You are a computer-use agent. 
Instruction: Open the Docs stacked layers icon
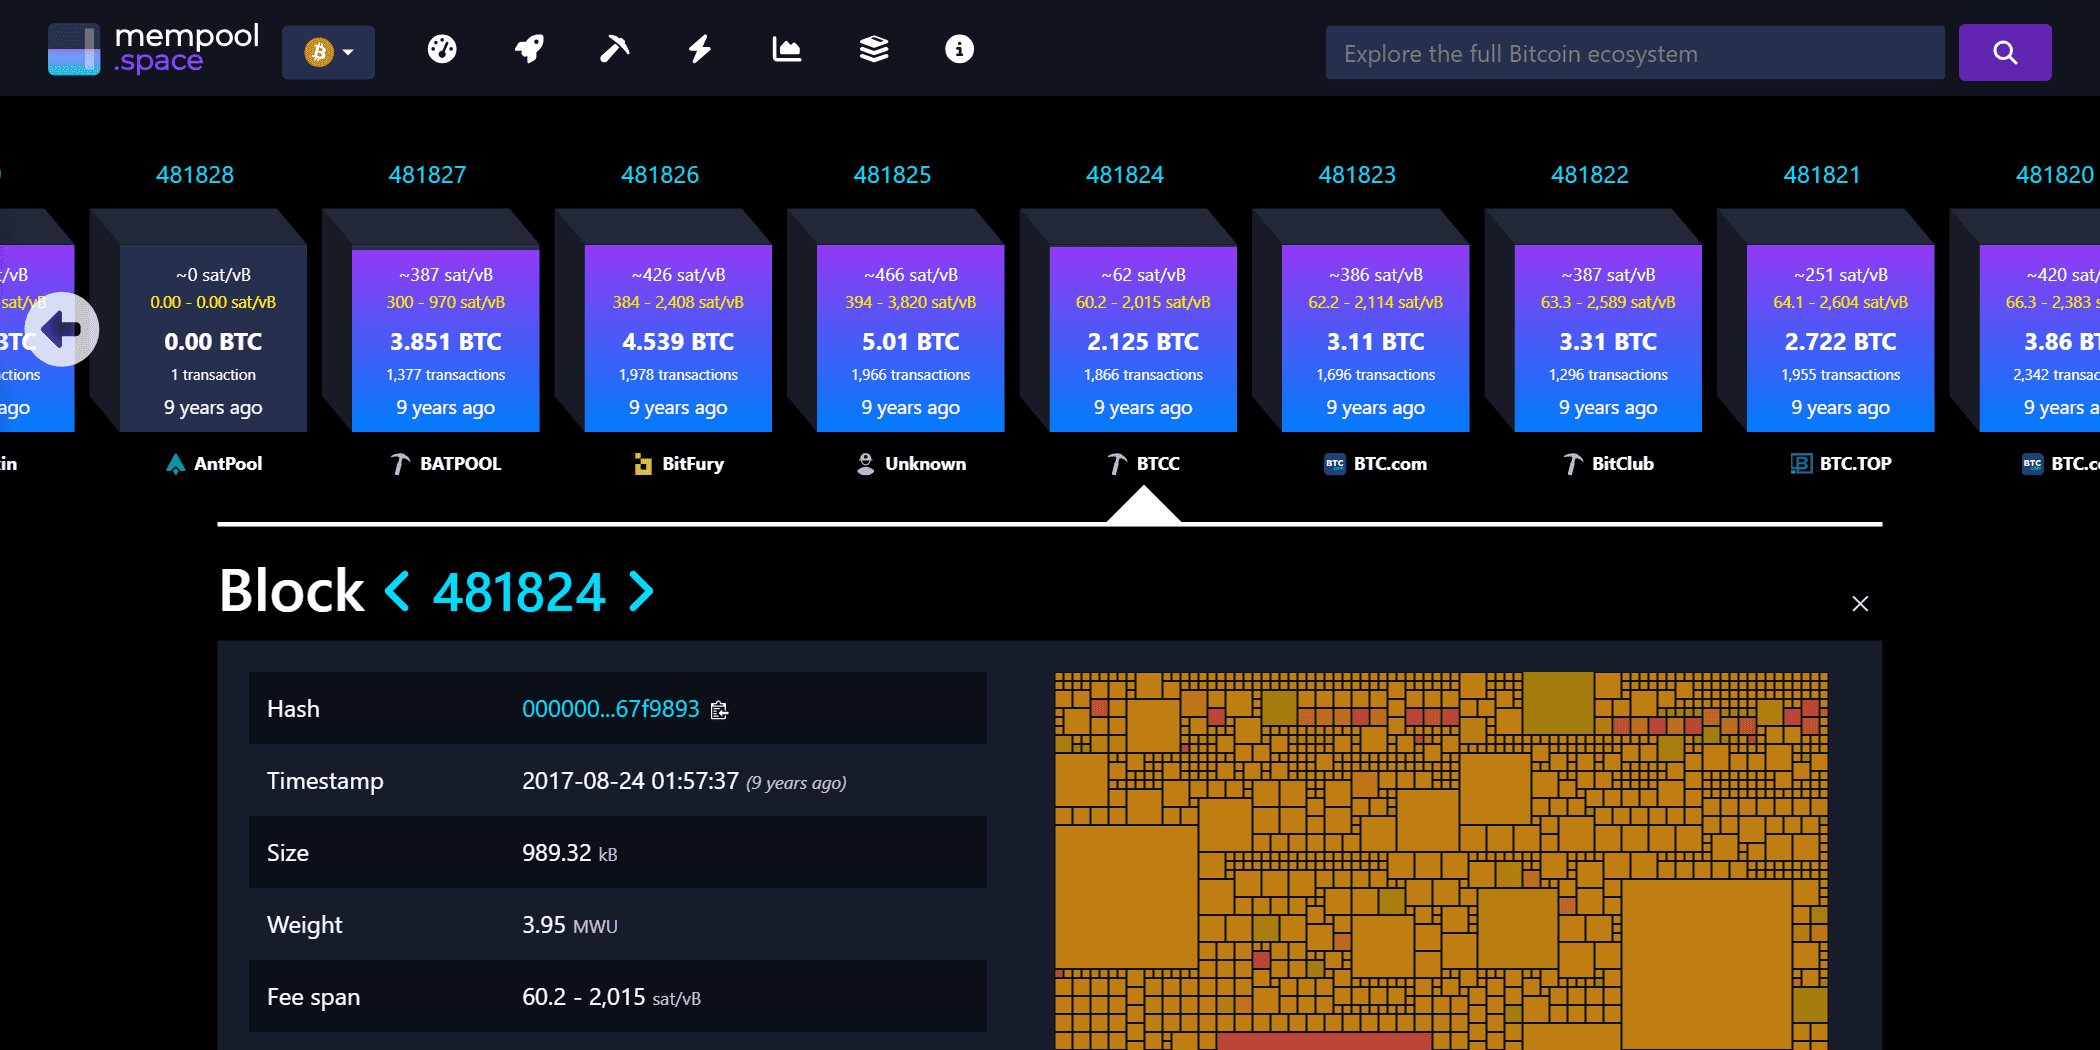[x=874, y=49]
